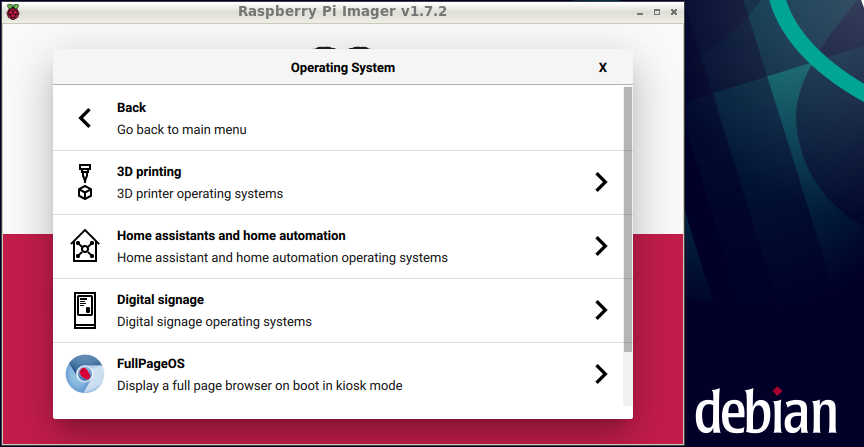Select the "3D printing" title text
This screenshot has width=864, height=447.
[149, 172]
